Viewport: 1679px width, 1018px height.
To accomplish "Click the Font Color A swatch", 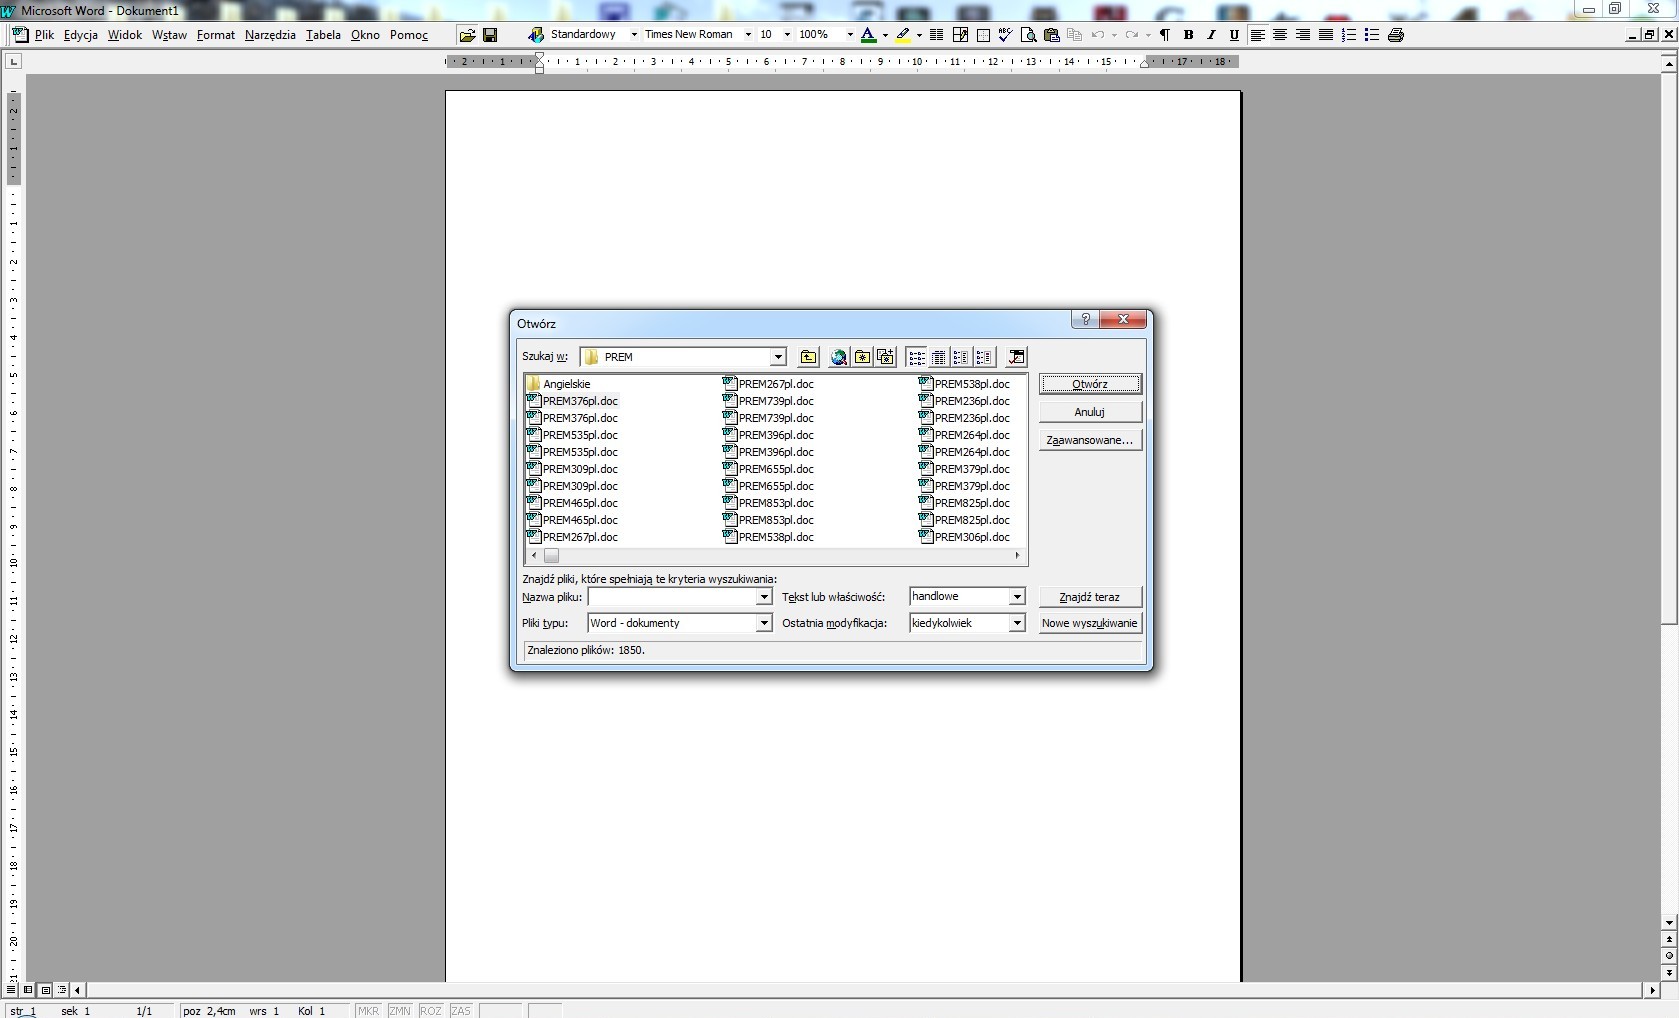I will pyautogui.click(x=868, y=35).
